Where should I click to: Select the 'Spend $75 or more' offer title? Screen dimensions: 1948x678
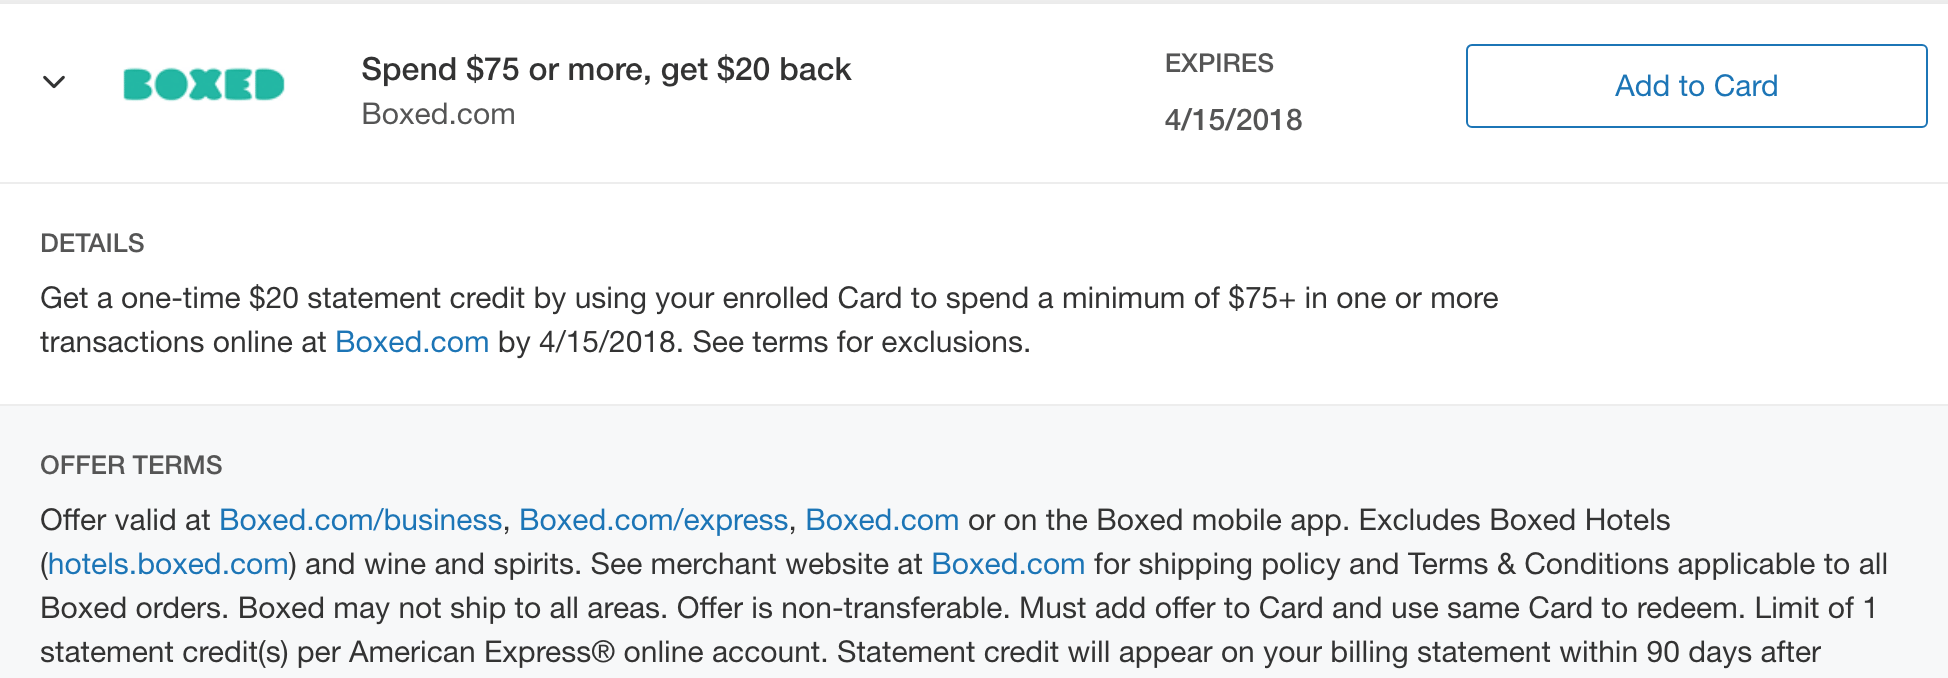(x=606, y=69)
